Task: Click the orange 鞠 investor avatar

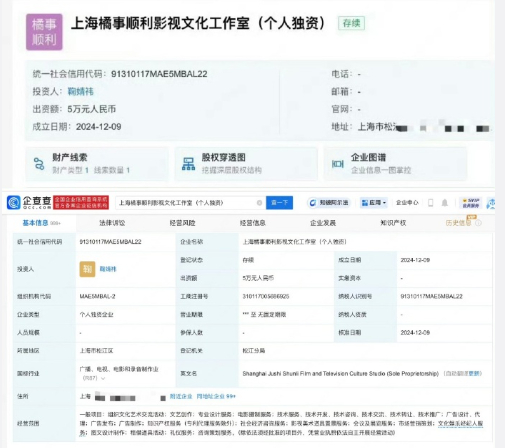Action: [87, 269]
